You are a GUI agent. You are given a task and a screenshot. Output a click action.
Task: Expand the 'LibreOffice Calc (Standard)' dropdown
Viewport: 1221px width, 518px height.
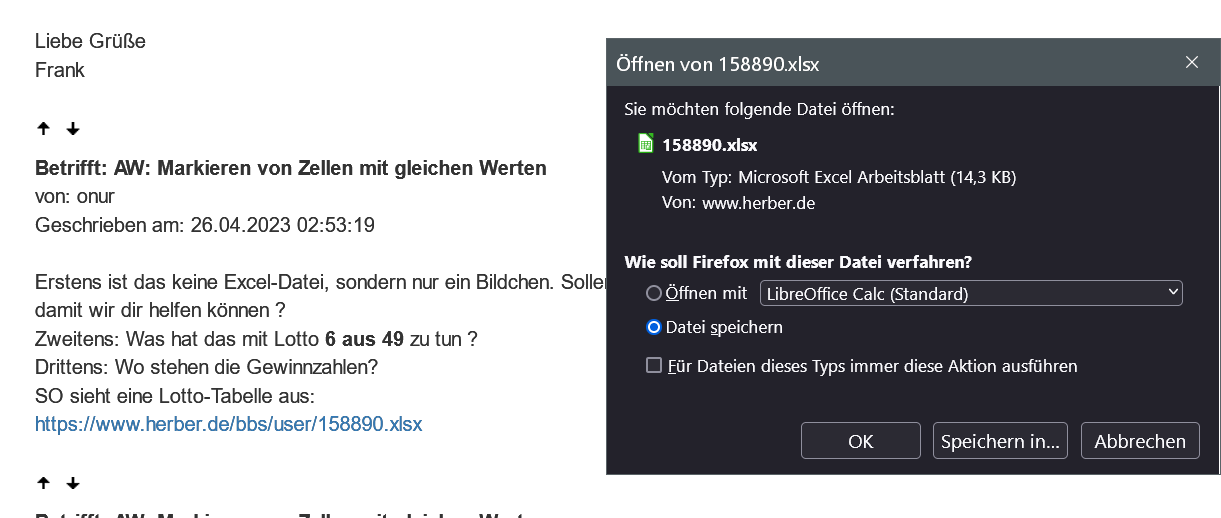[x=971, y=294]
